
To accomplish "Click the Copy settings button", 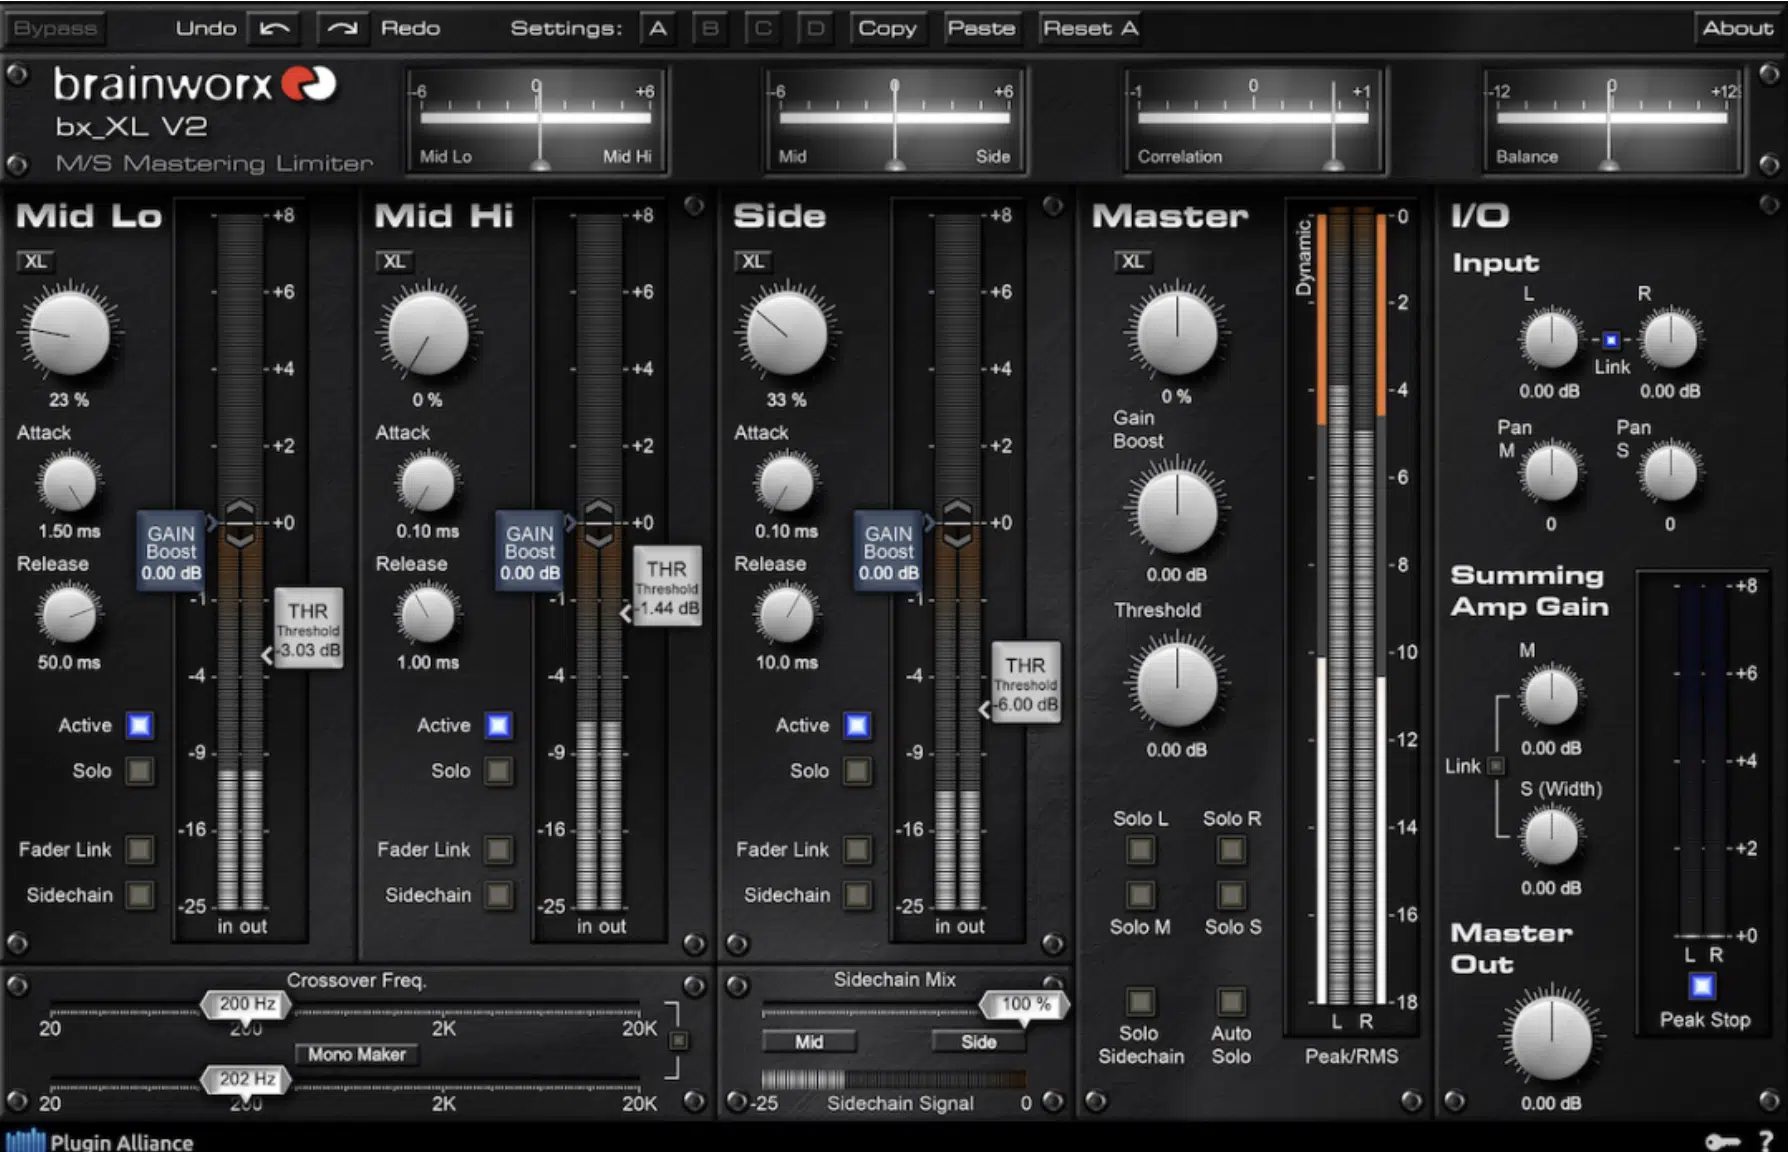I will (x=887, y=28).
